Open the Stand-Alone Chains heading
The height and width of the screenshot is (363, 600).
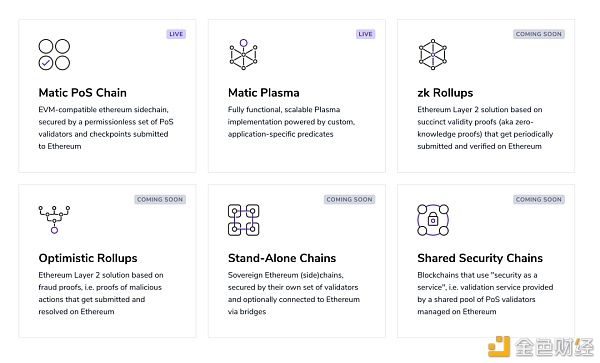pyautogui.click(x=282, y=258)
